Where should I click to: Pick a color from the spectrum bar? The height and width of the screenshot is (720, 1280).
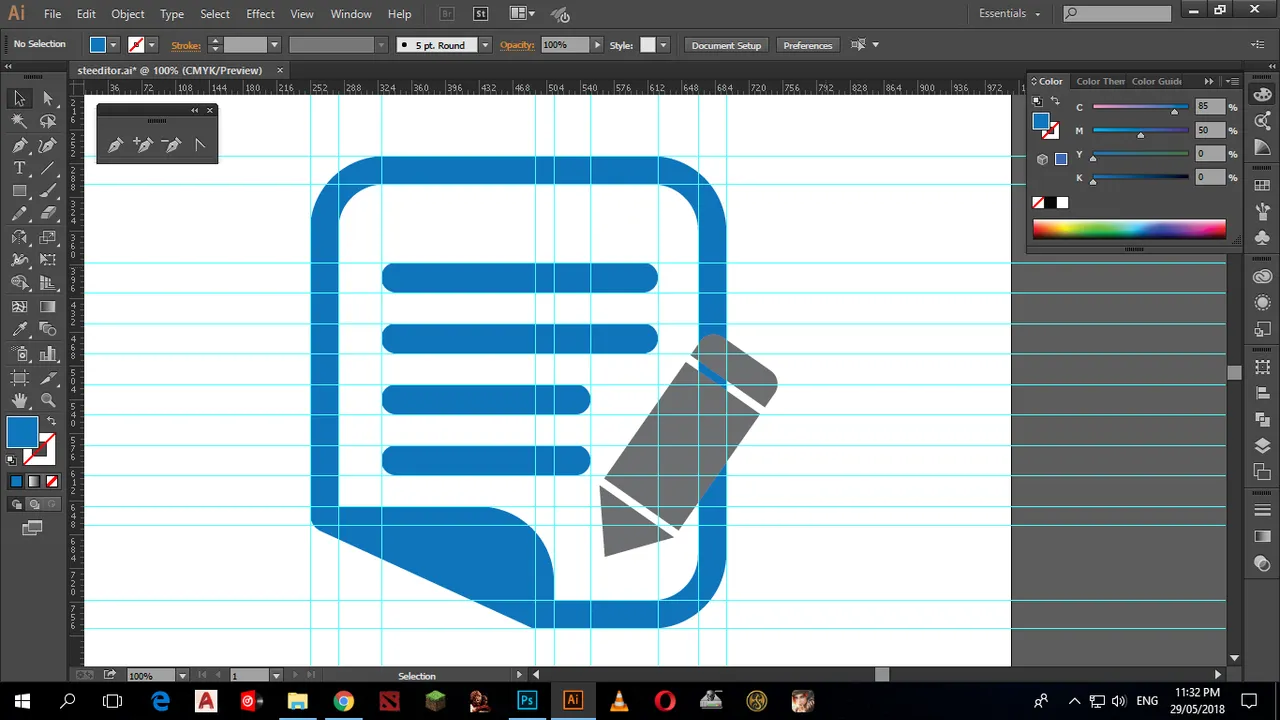[x=1129, y=230]
